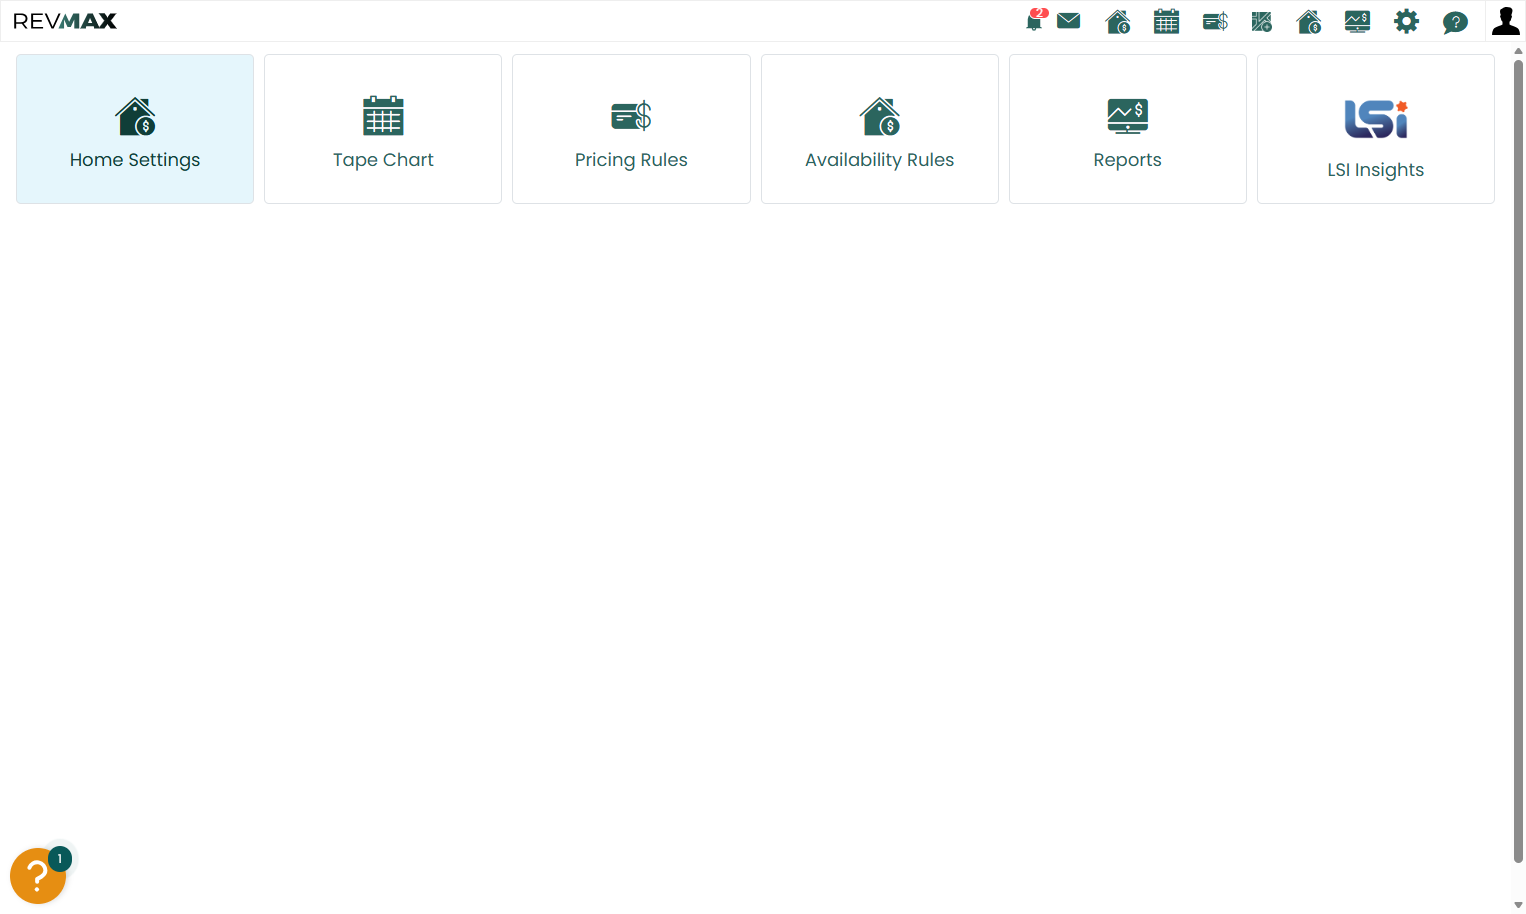Open the envelope messages icon
The image size is (1526, 914).
coord(1069,21)
